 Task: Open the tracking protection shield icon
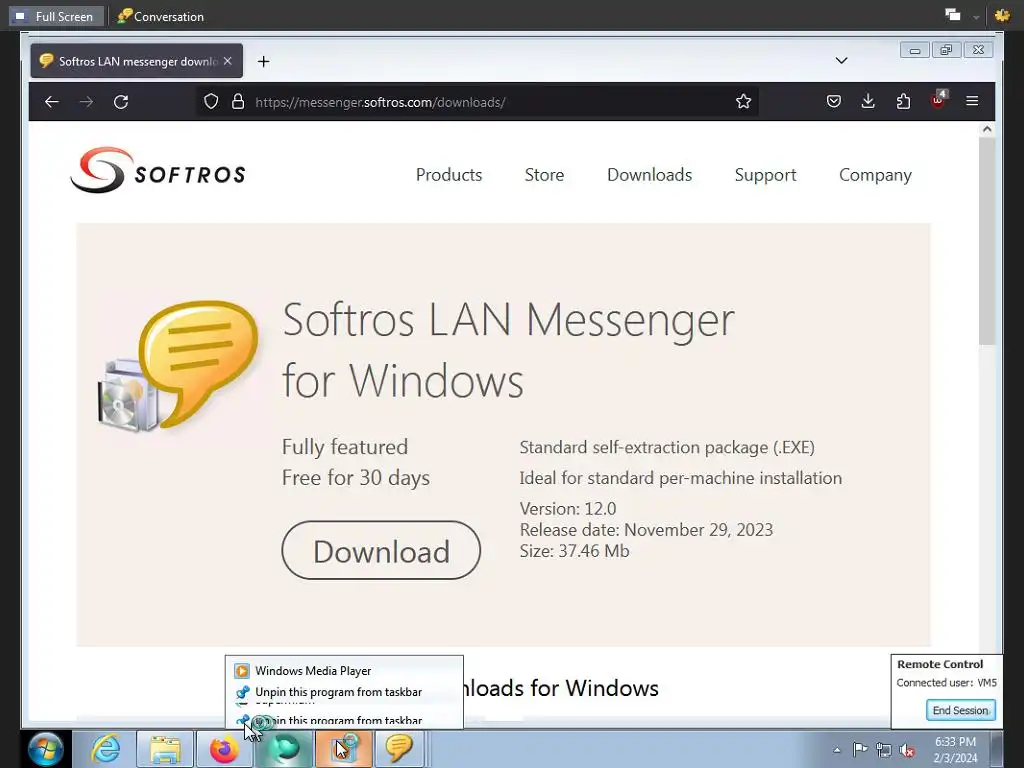pos(211,102)
